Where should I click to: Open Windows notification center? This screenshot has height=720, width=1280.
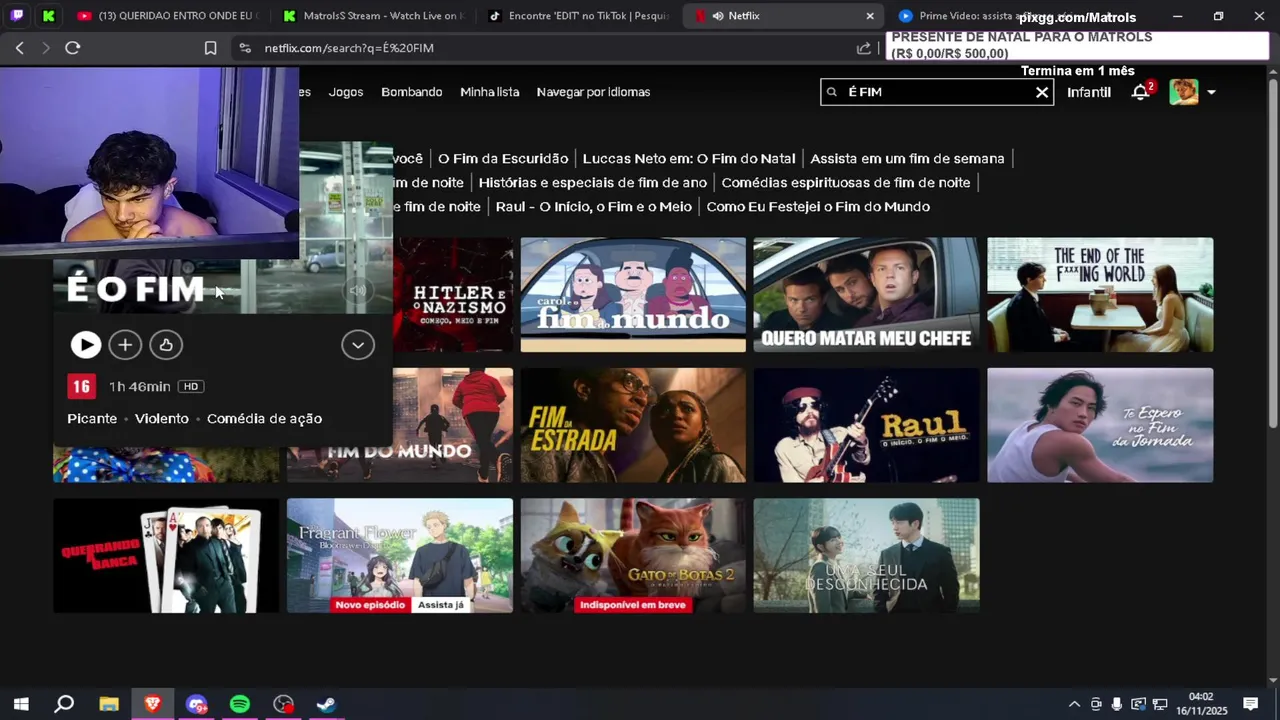pos(1250,704)
